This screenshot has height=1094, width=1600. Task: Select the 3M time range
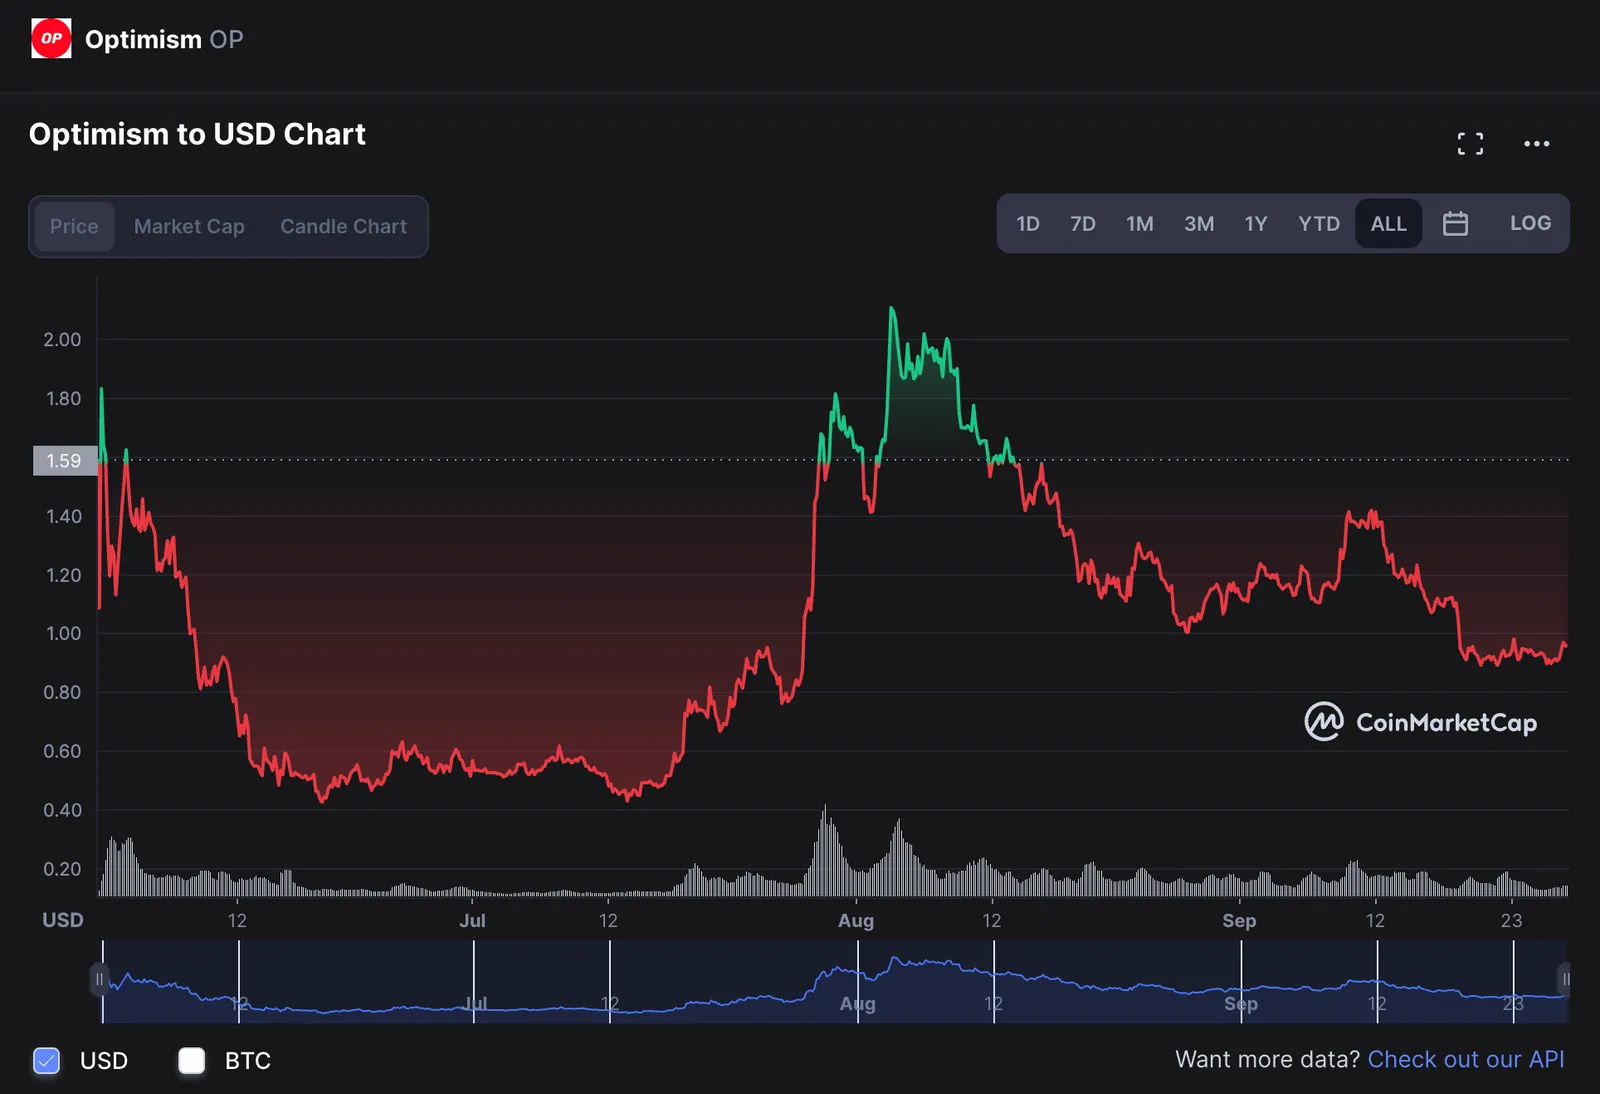coord(1199,223)
